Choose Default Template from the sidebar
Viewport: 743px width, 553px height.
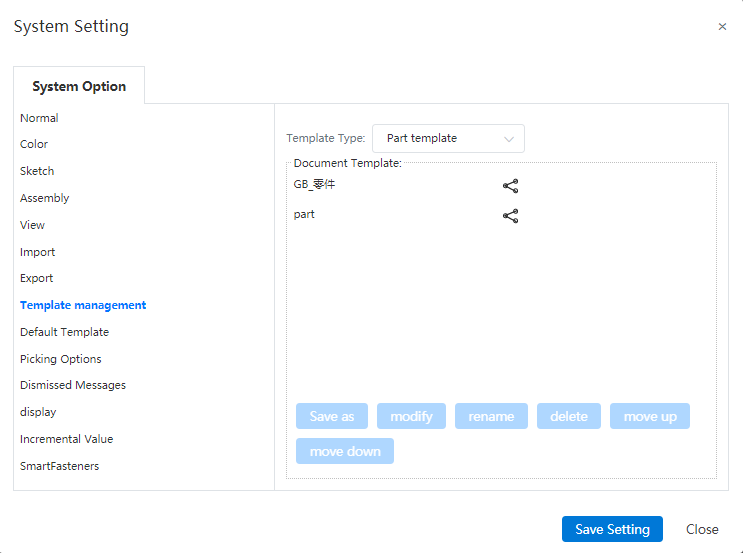pyautogui.click(x=64, y=332)
